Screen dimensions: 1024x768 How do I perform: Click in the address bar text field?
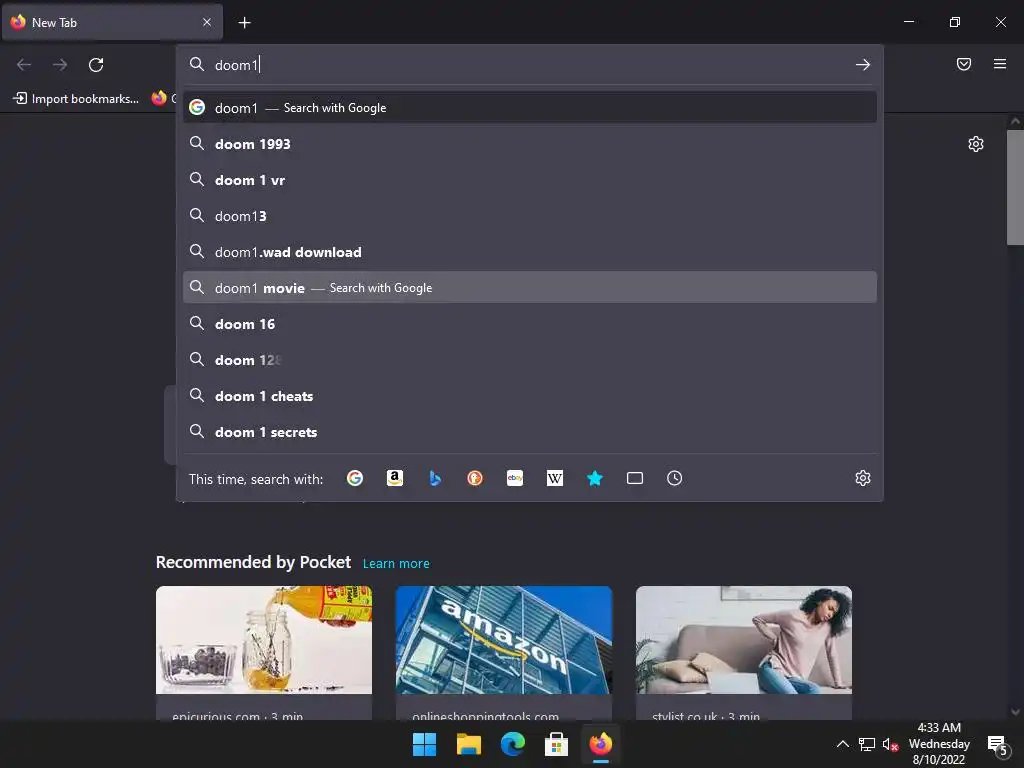click(x=529, y=65)
